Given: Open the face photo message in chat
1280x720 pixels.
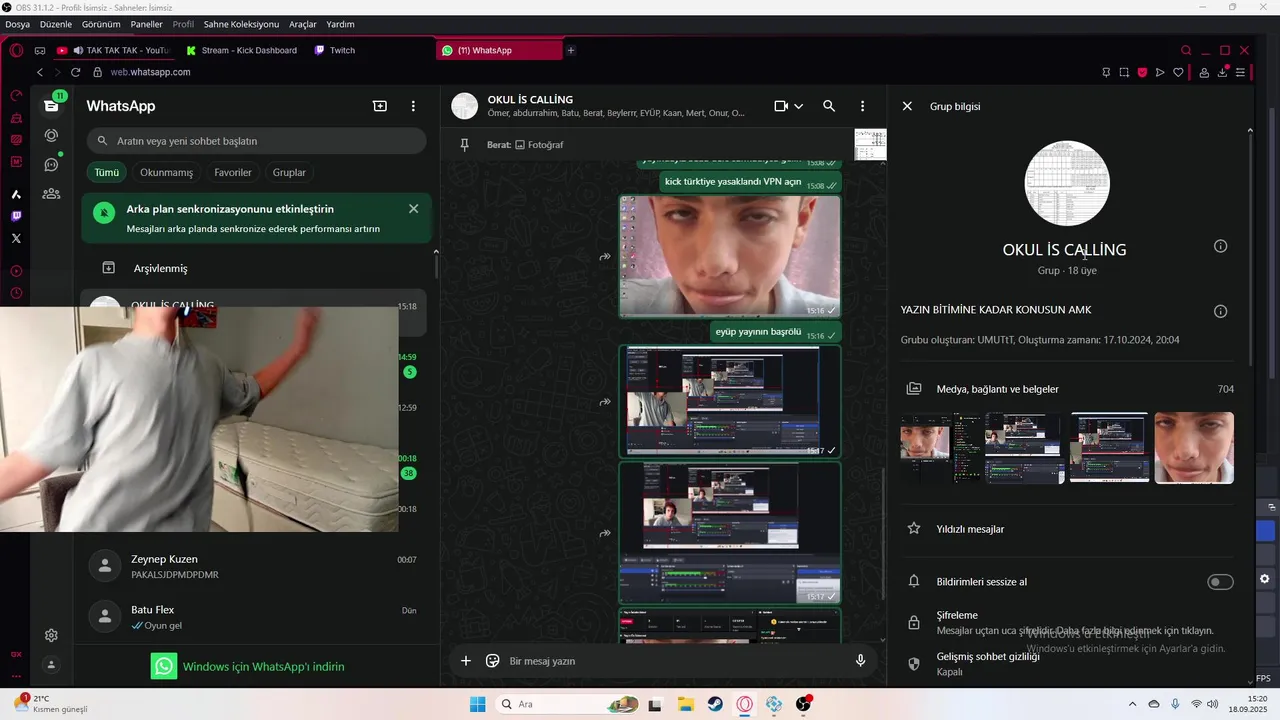Looking at the screenshot, I should [x=730, y=256].
